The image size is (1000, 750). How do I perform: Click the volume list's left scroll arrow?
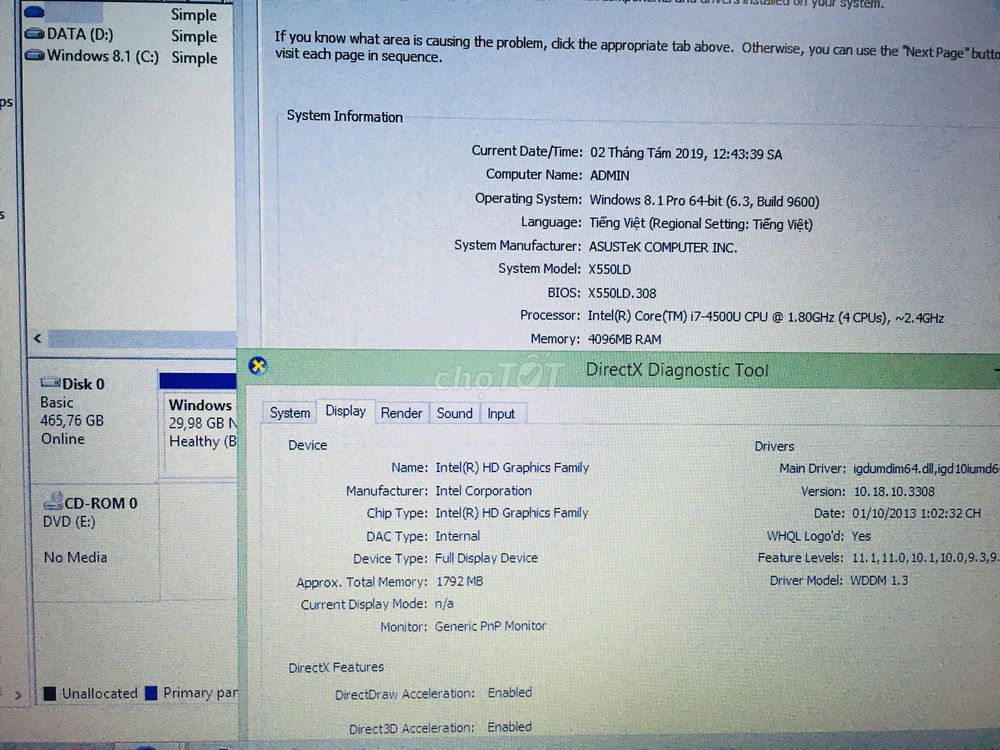pos(38,339)
